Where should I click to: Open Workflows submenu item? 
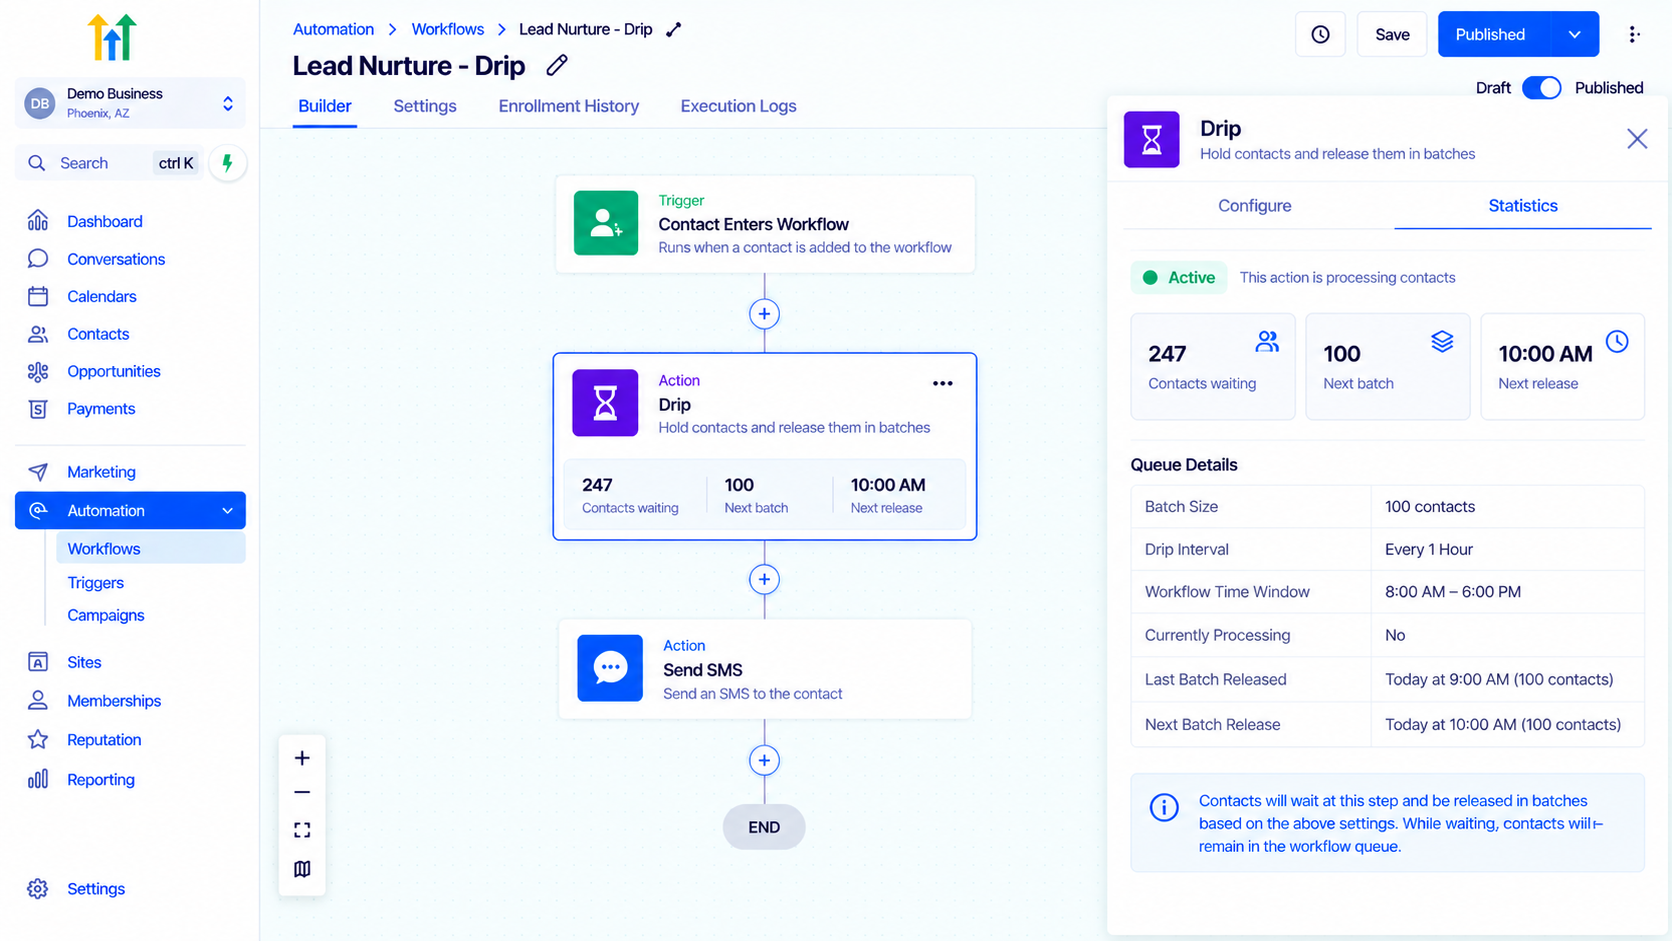coord(150,549)
